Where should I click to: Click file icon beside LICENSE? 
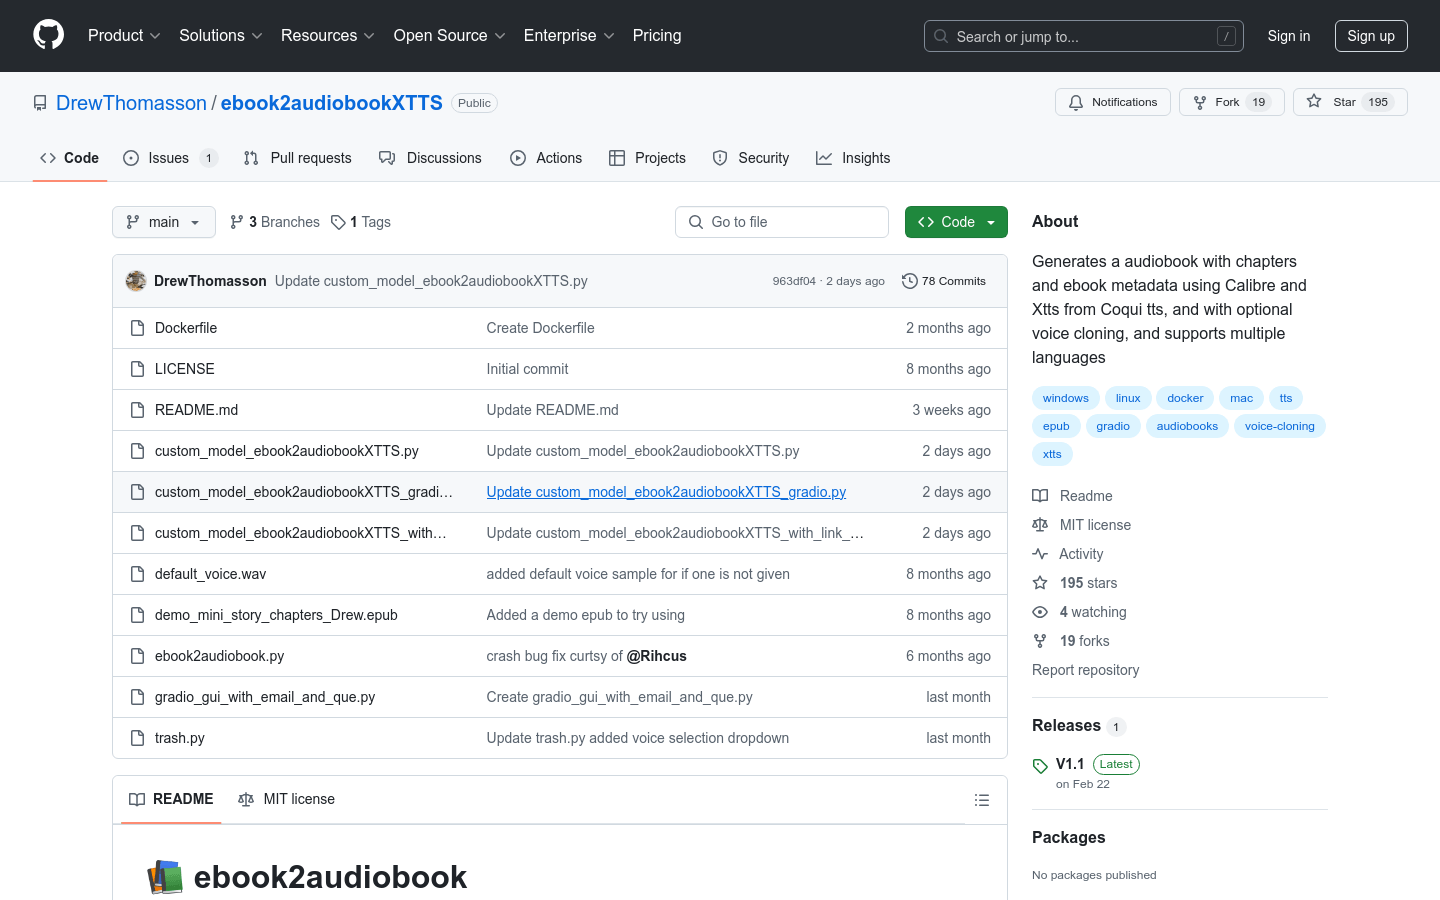pos(138,369)
